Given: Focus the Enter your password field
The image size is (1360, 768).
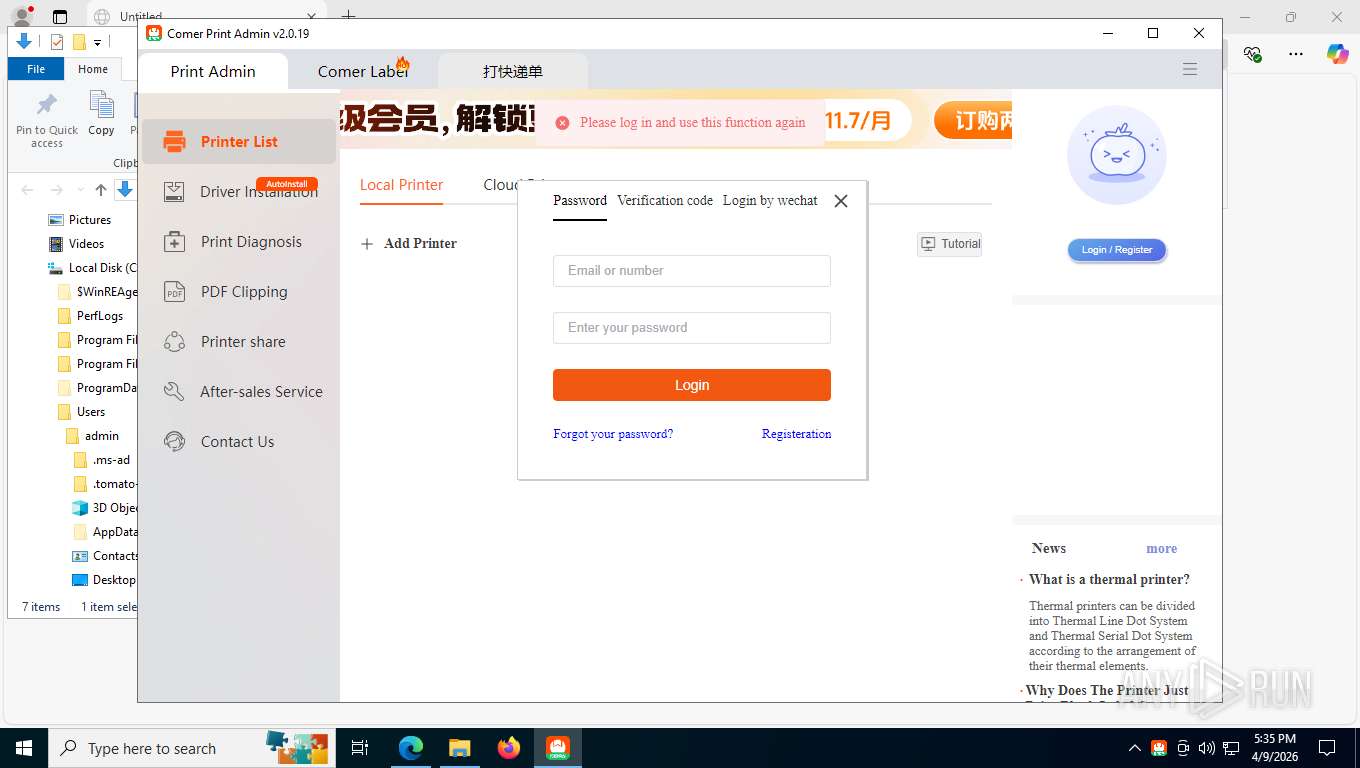Looking at the screenshot, I should tap(692, 328).
